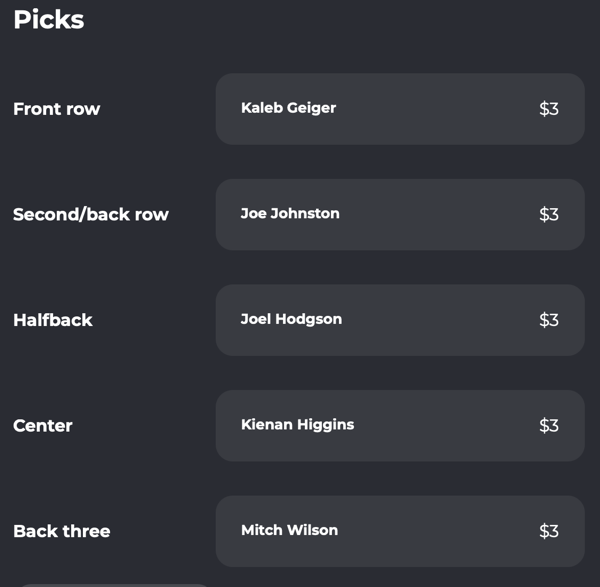Click the Back three position label
Image resolution: width=600 pixels, height=587 pixels.
click(62, 531)
